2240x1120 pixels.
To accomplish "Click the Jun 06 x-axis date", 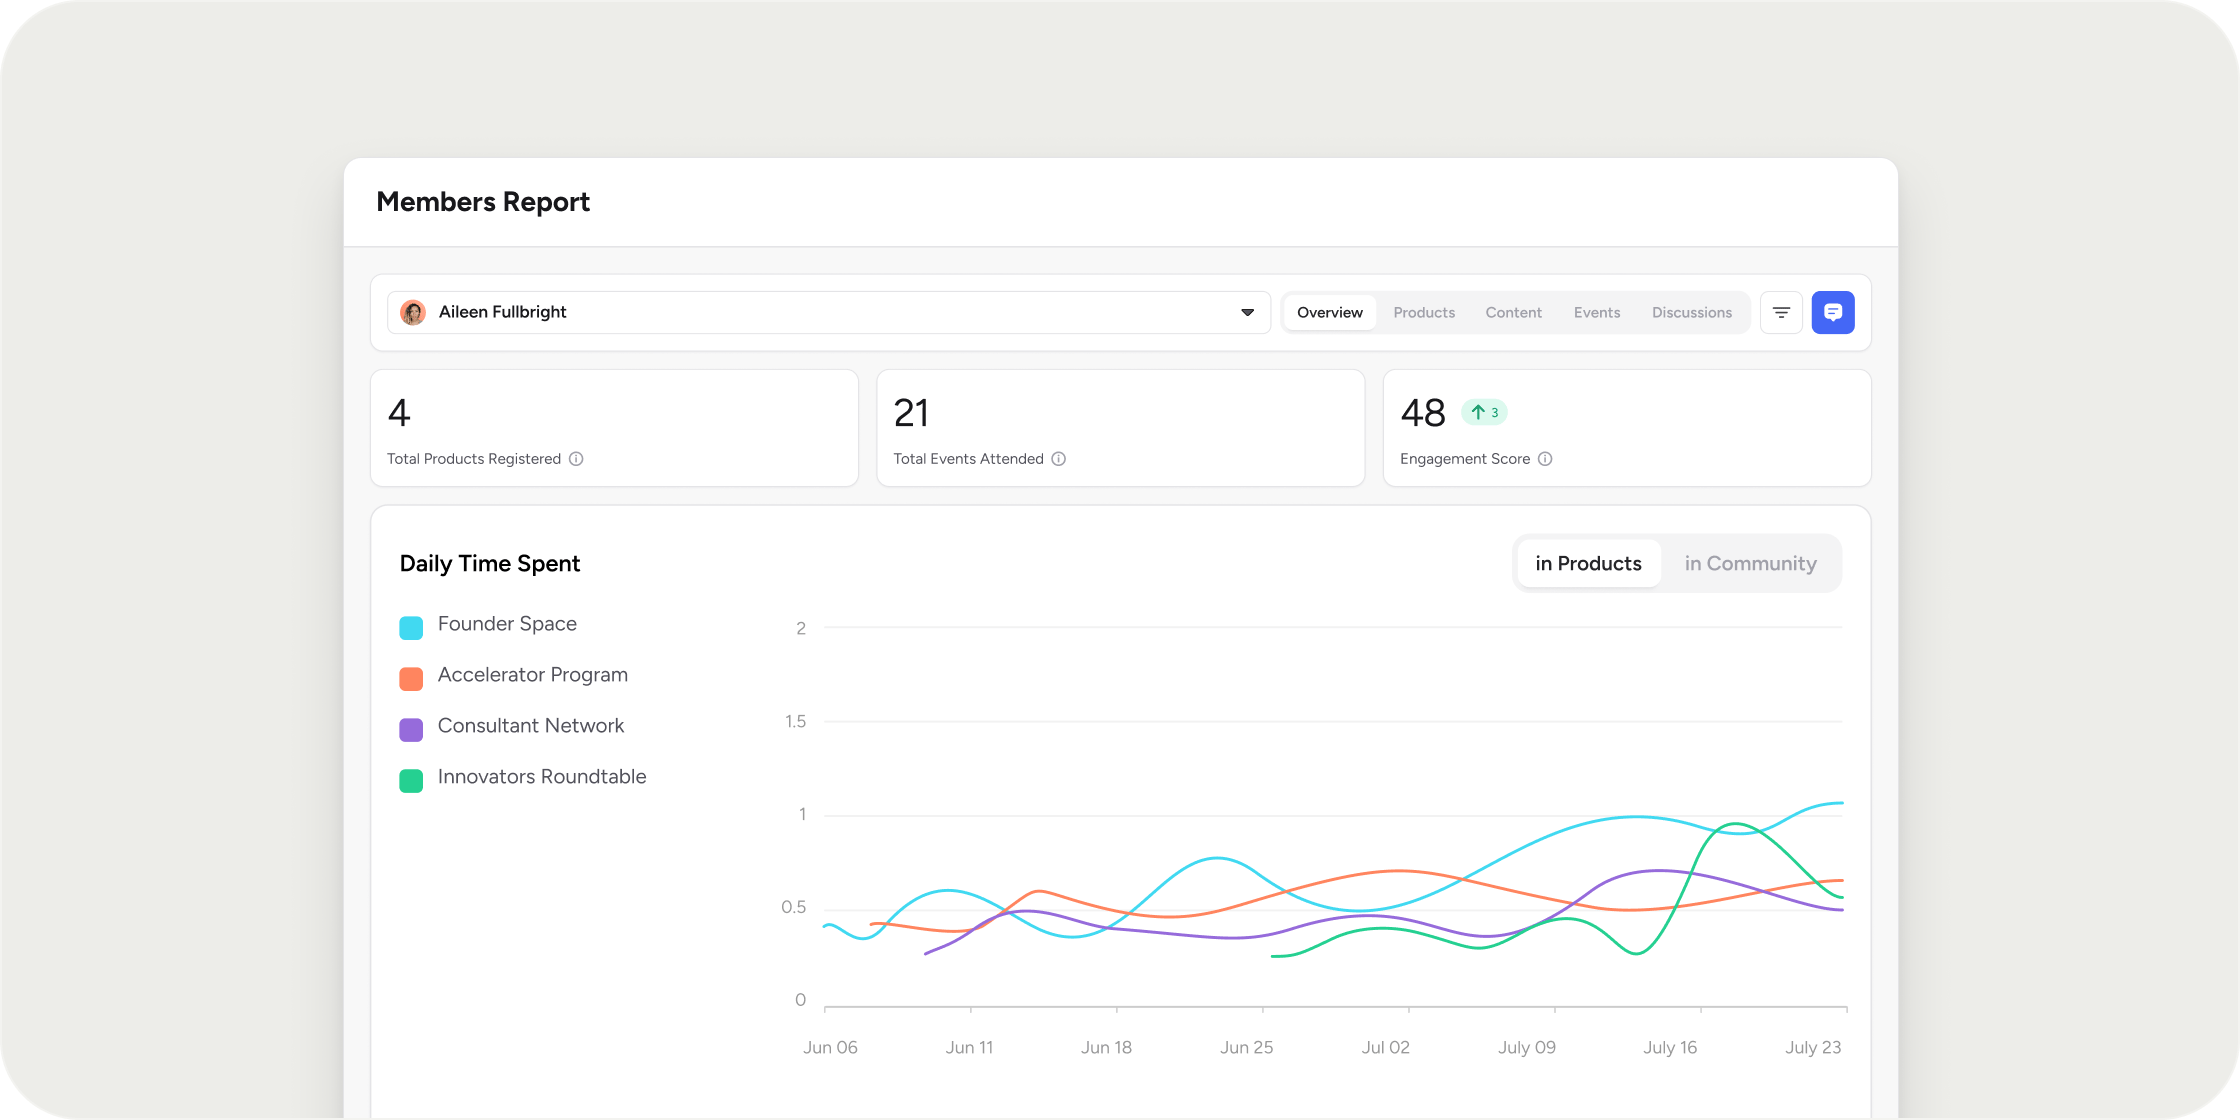I will [830, 1048].
